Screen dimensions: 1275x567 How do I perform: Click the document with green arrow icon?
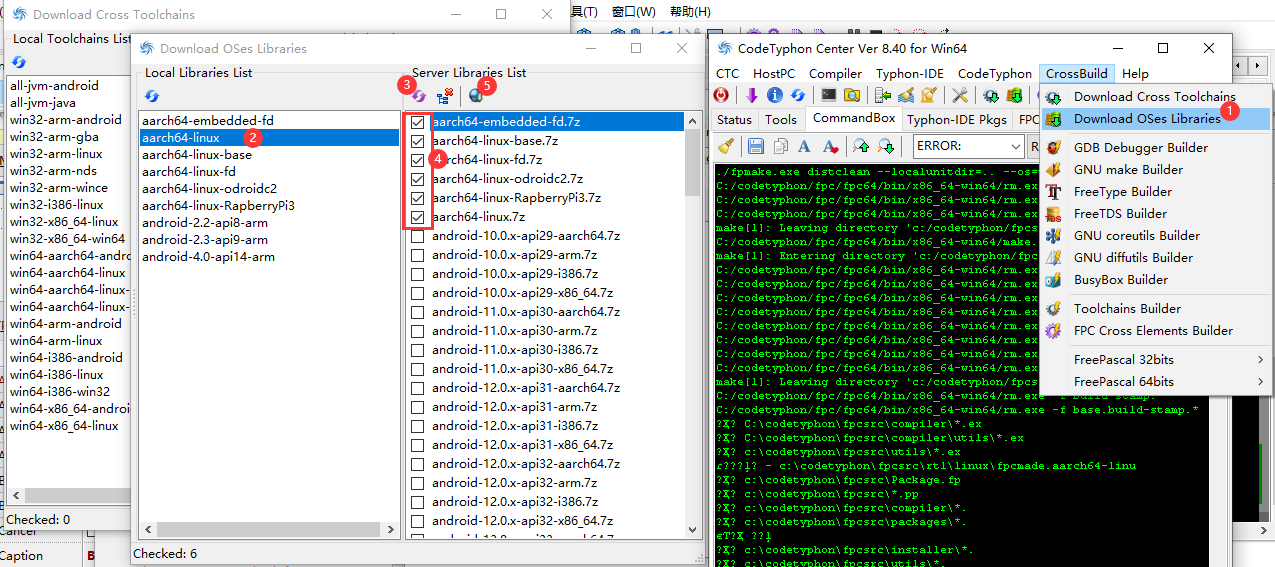(x=882, y=95)
